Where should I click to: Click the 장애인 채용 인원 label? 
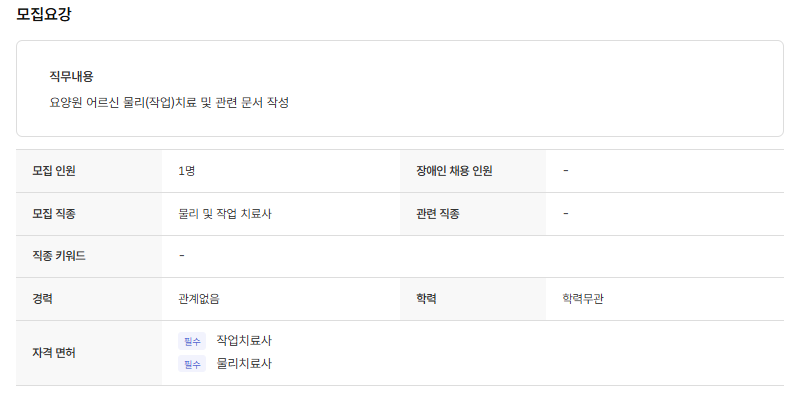(454, 171)
